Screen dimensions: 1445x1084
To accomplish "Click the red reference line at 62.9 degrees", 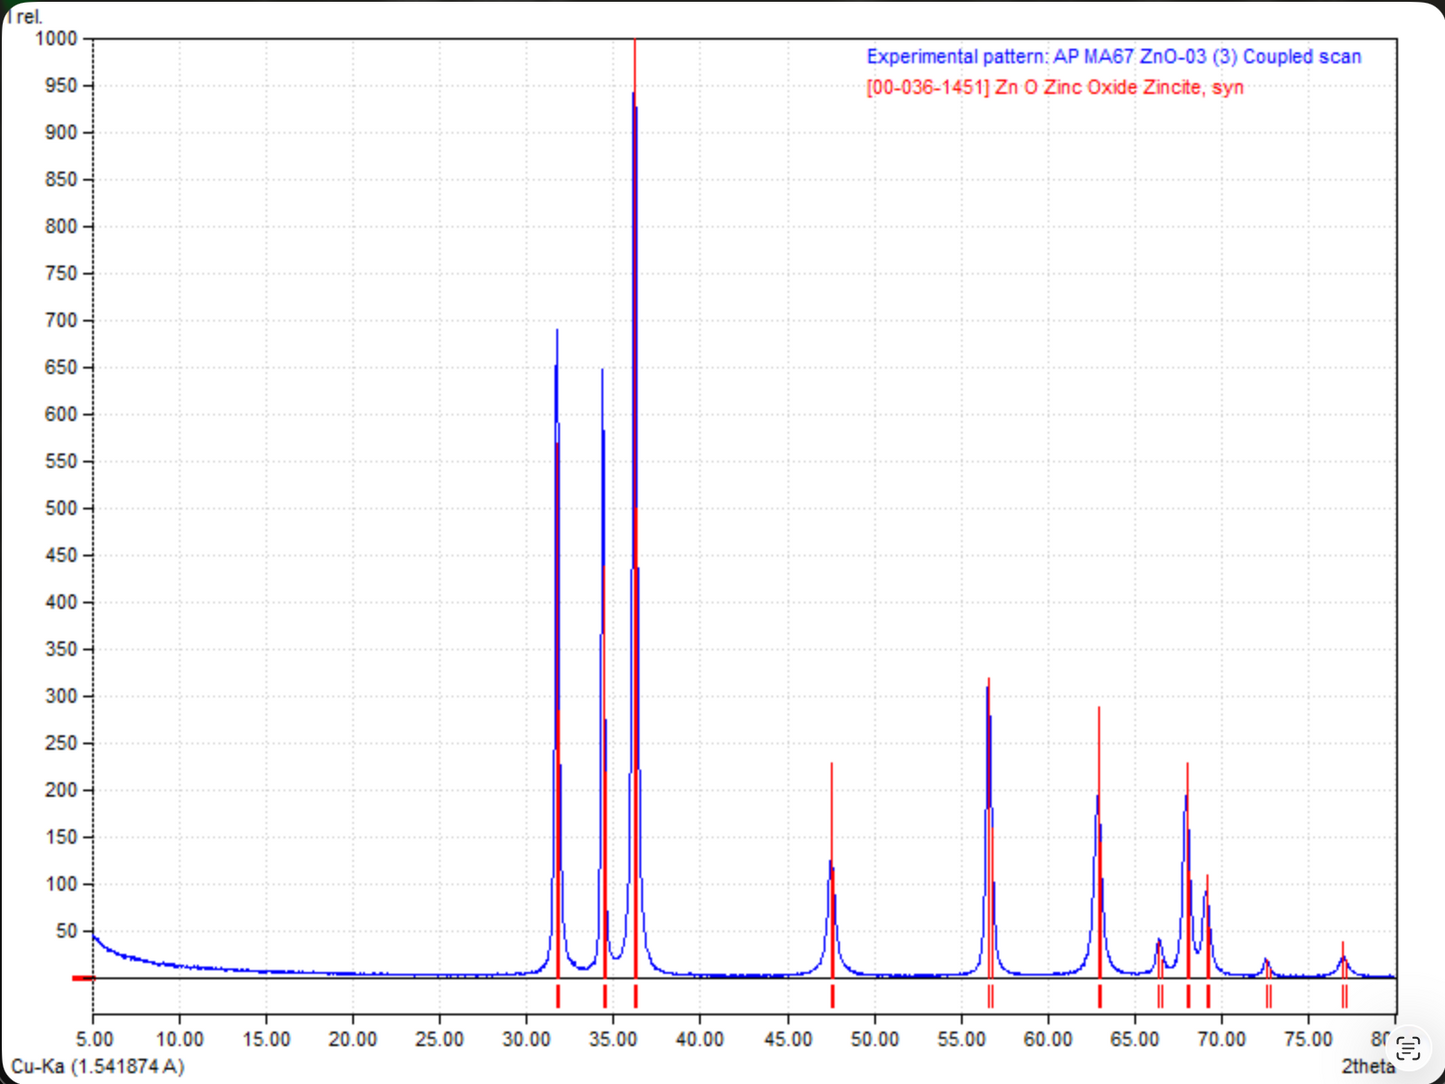I will [1099, 840].
